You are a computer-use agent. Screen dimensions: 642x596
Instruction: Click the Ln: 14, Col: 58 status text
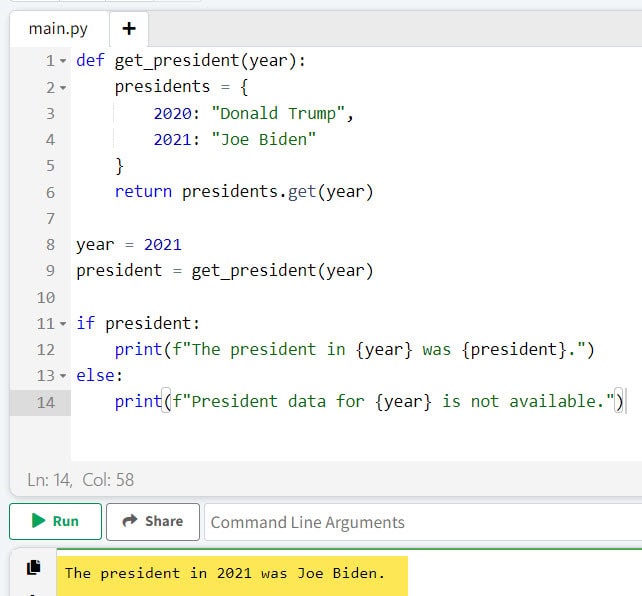click(81, 480)
